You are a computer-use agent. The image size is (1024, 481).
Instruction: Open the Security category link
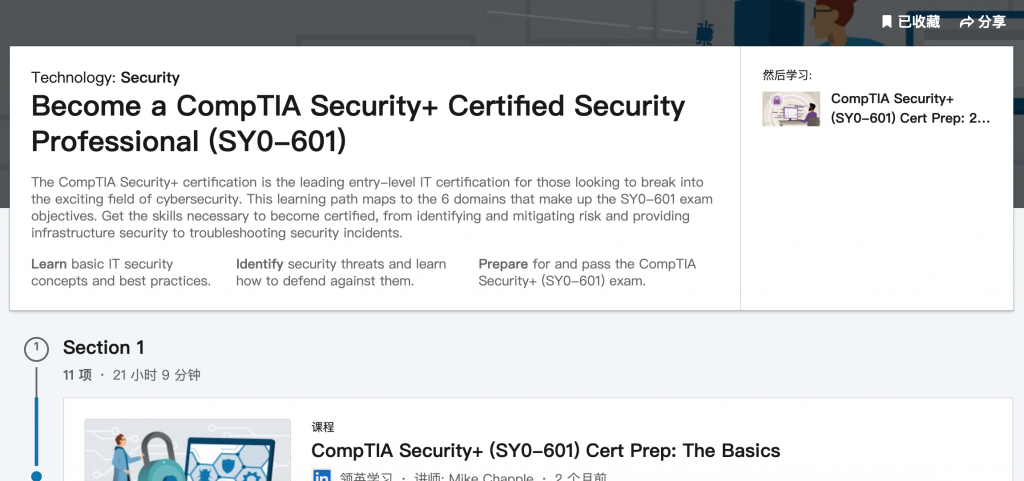[150, 77]
